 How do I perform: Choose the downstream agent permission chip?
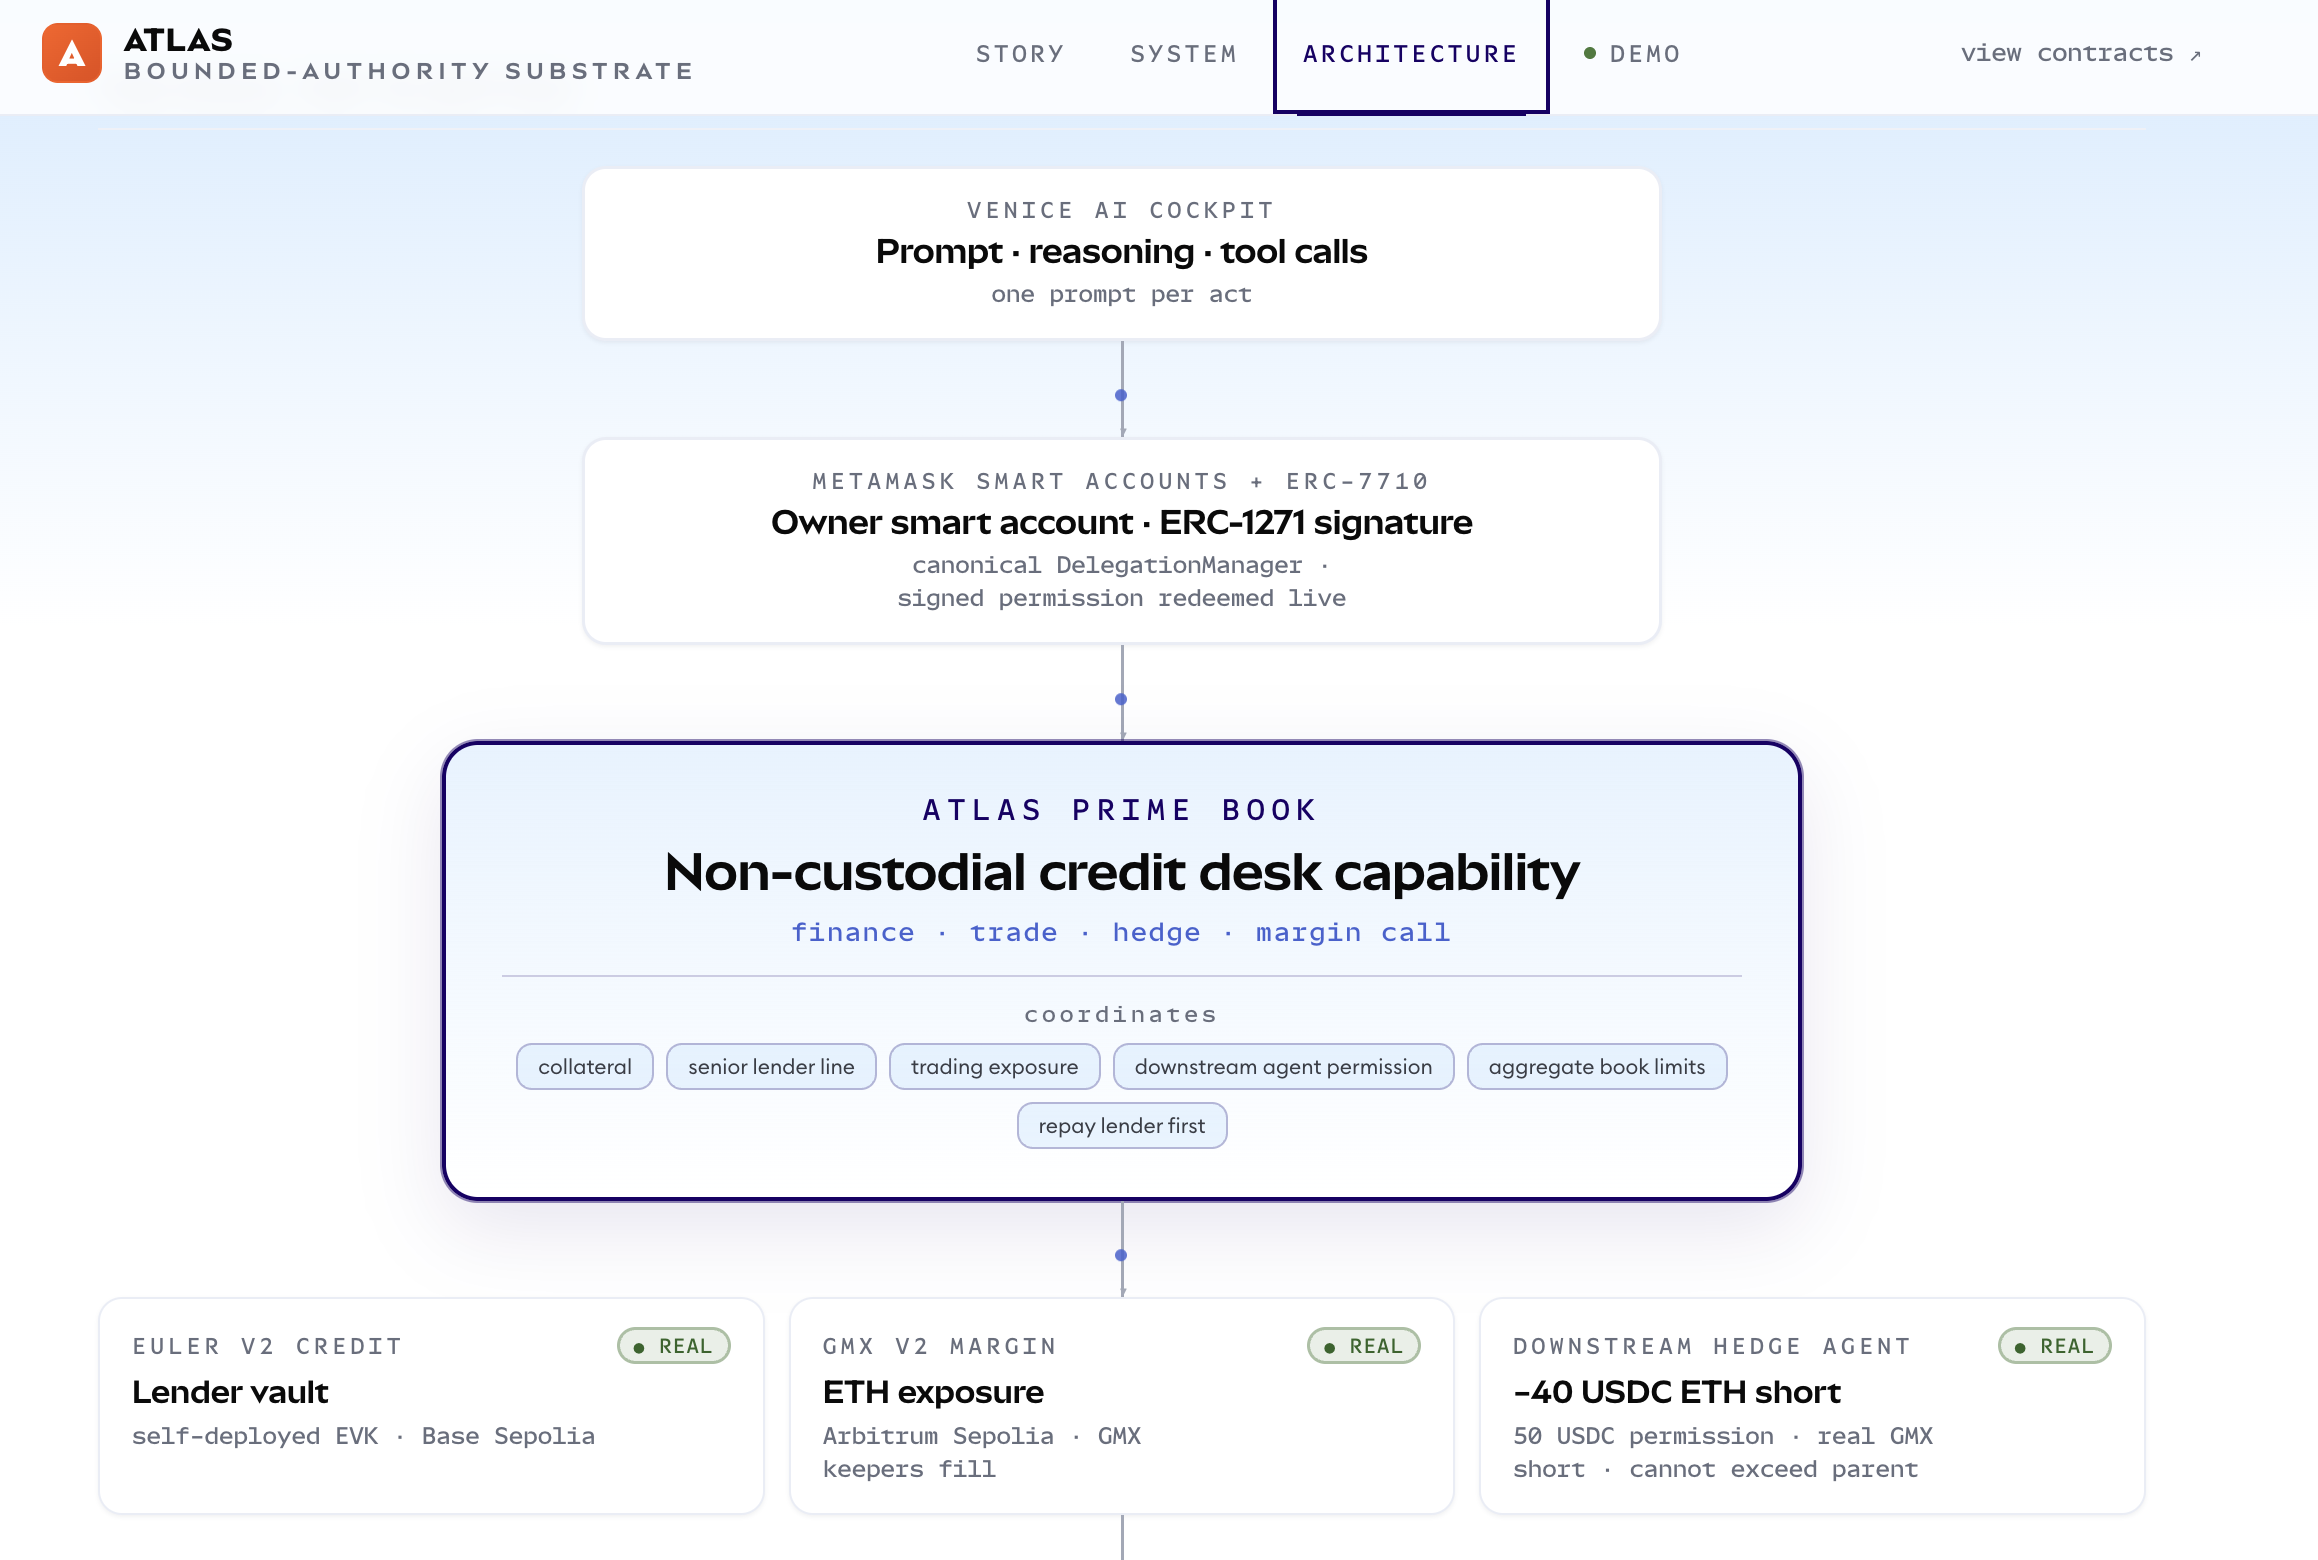1283,1067
